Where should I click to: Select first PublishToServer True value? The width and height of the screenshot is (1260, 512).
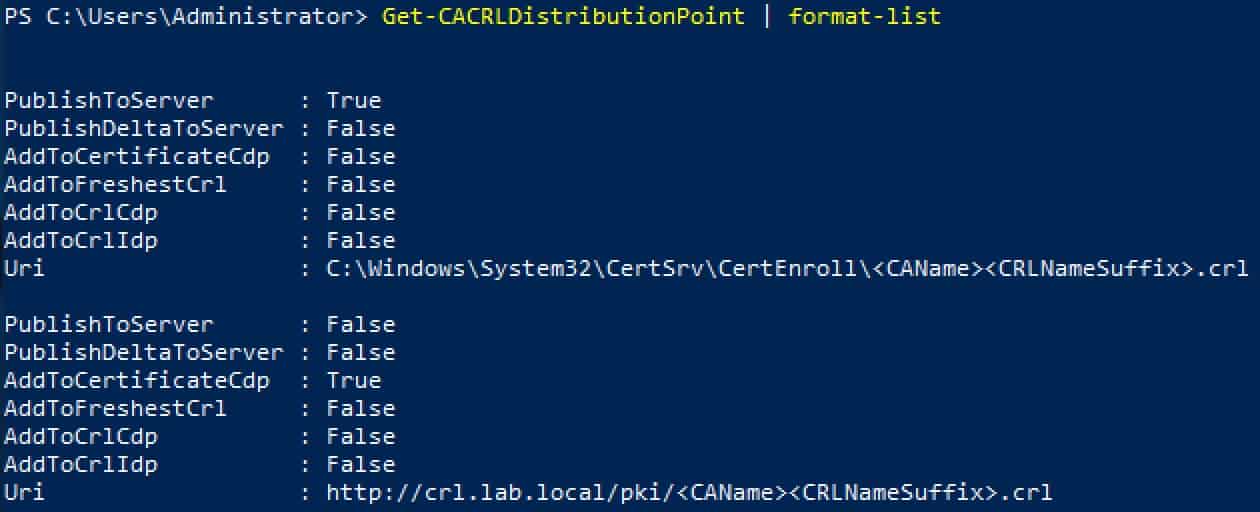coord(354,101)
